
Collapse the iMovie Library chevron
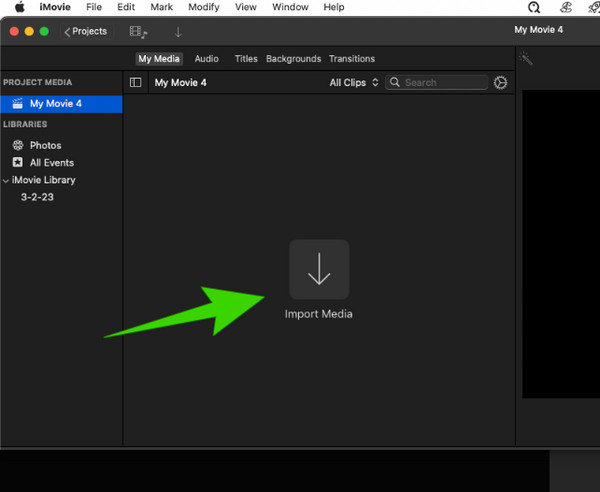(6, 181)
